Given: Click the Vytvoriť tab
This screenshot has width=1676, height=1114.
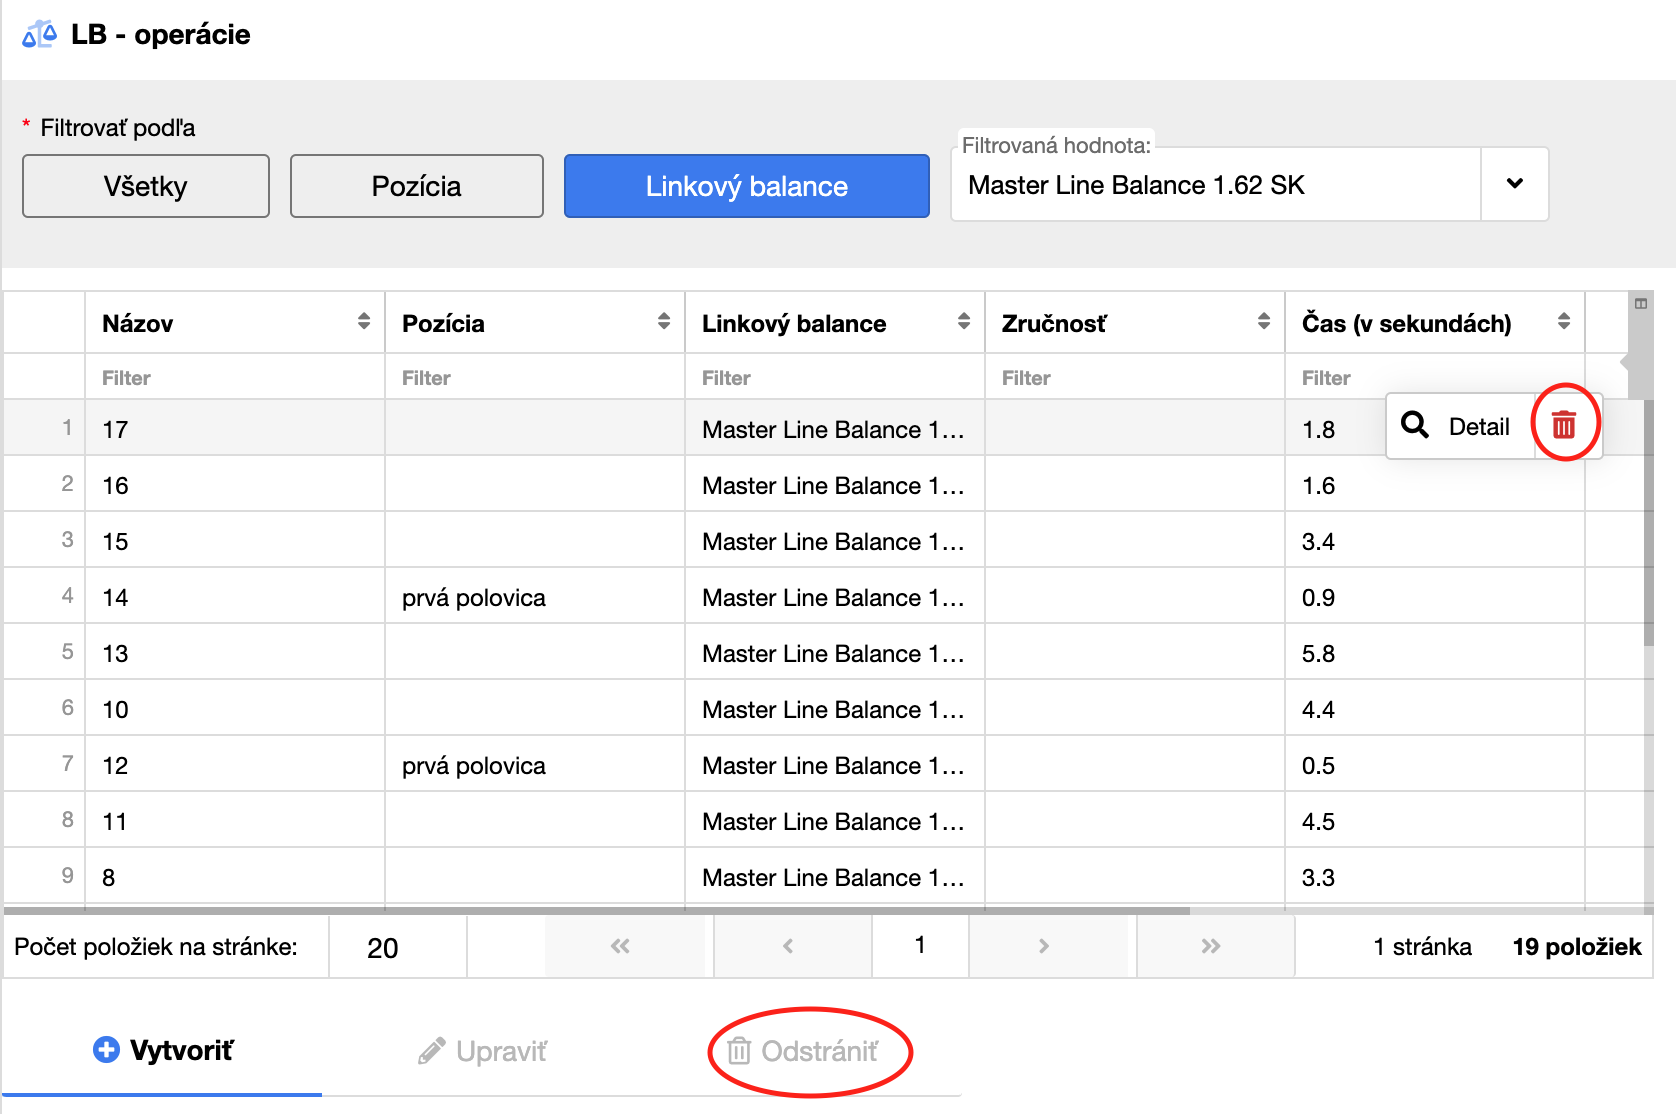Looking at the screenshot, I should [x=163, y=1051].
